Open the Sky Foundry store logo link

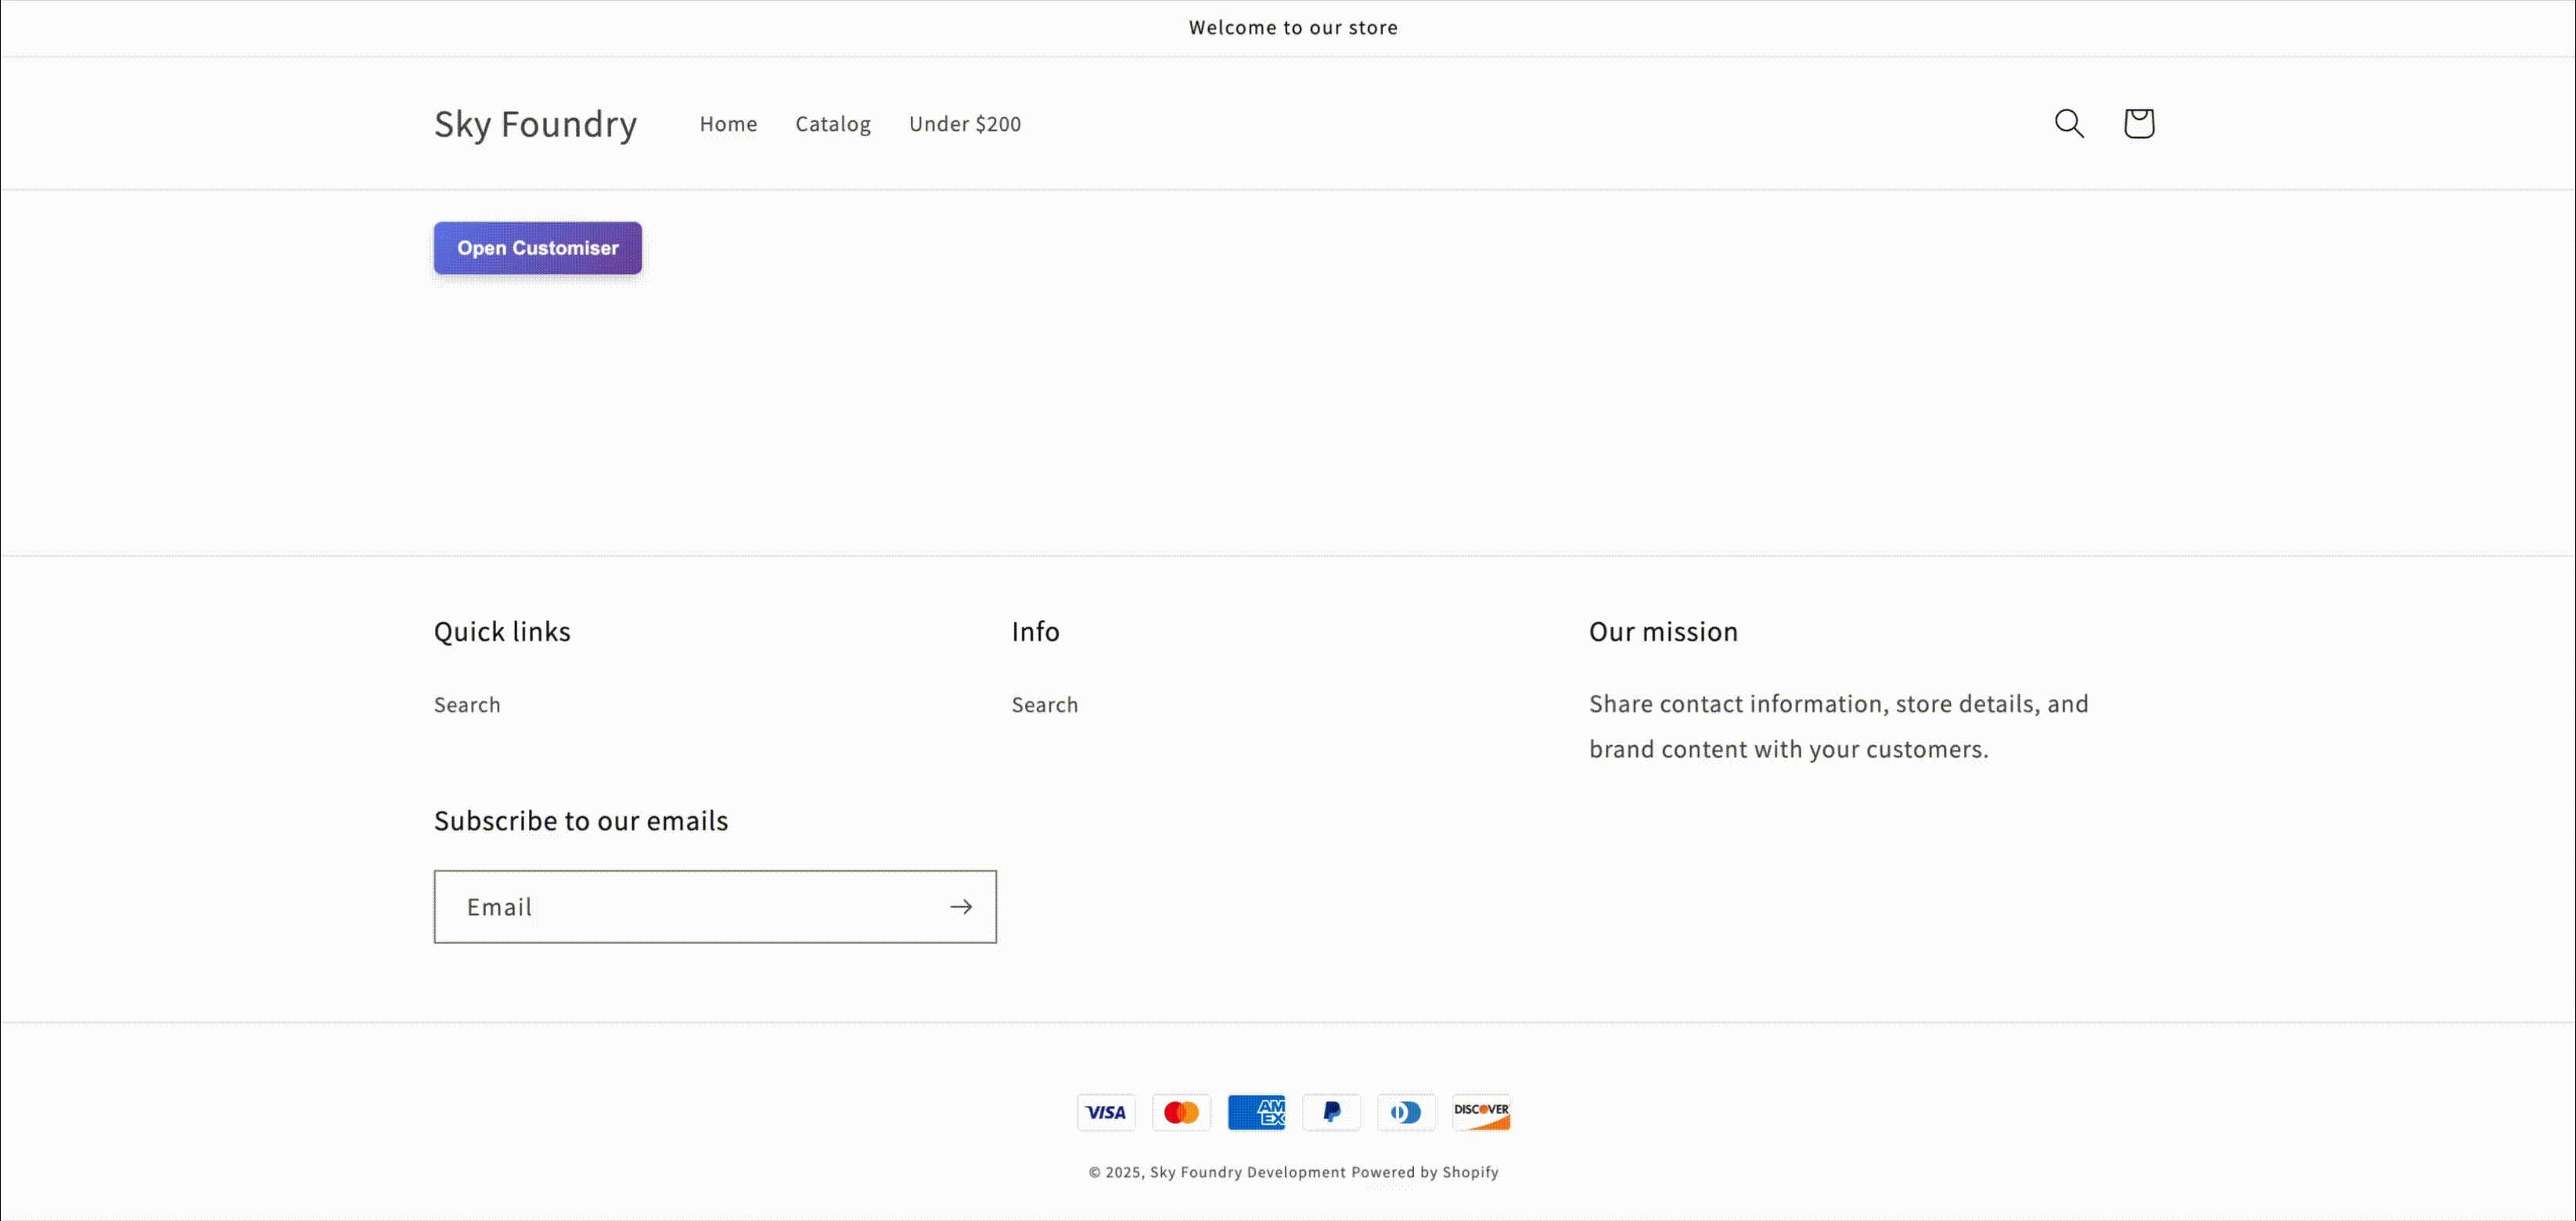click(x=536, y=123)
